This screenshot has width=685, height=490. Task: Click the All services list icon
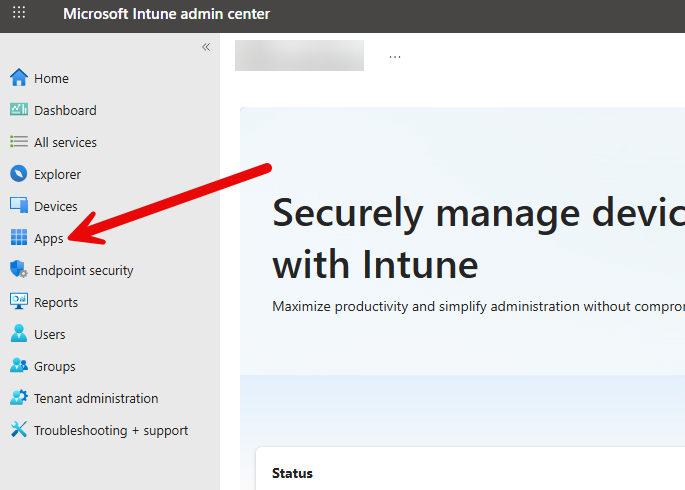click(18, 142)
